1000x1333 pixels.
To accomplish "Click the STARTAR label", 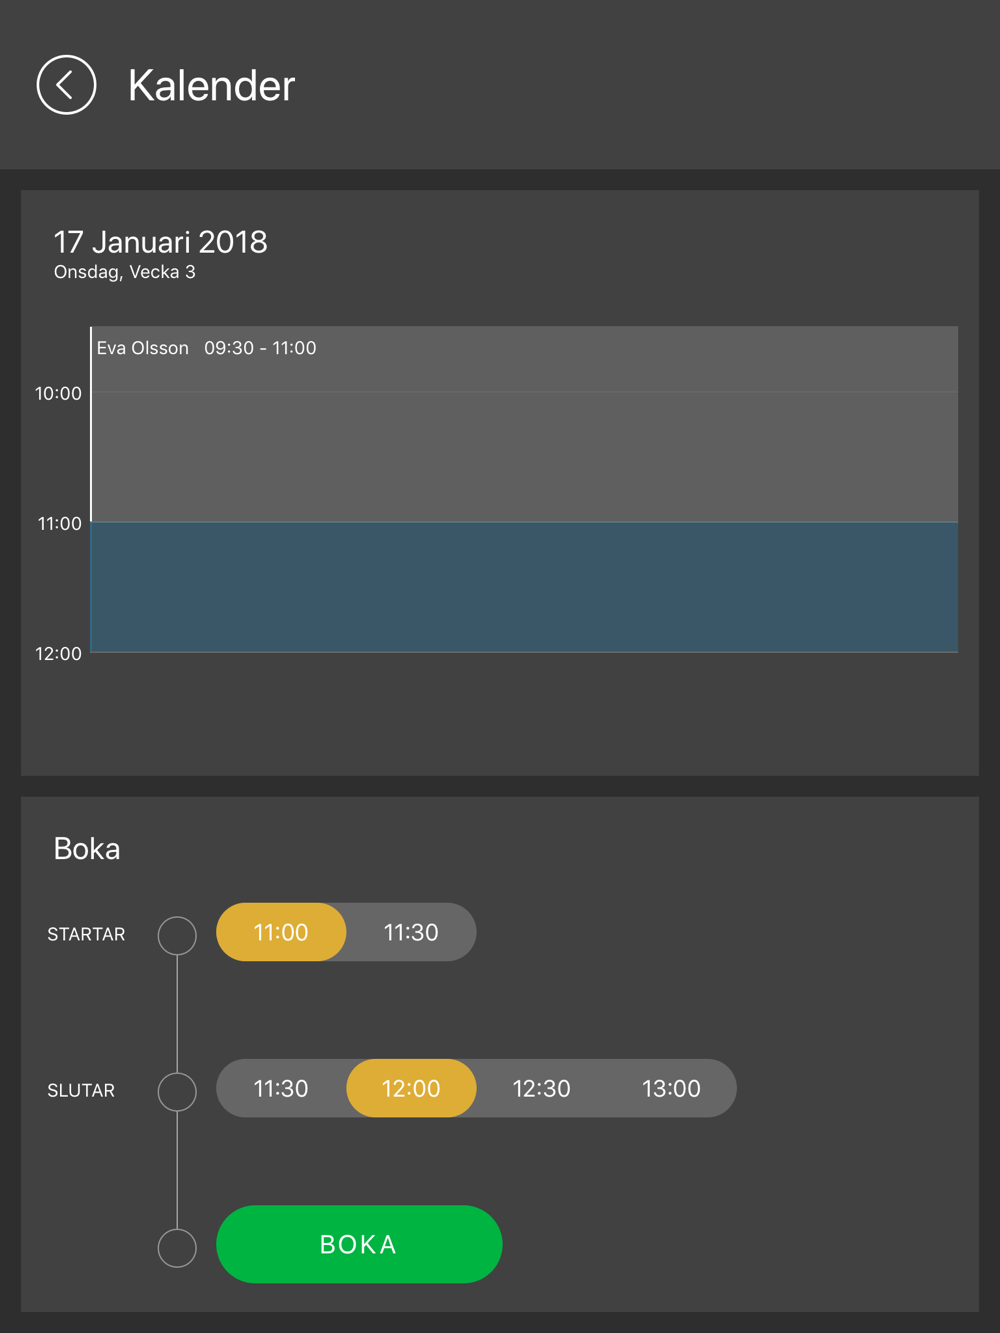I will click(86, 934).
